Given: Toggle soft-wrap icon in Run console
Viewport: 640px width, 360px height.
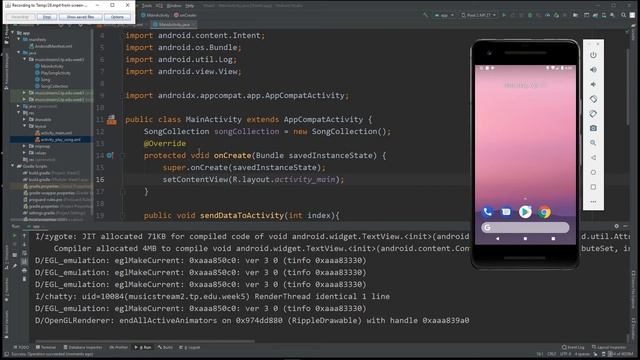Looking at the screenshot, I should coord(24,253).
